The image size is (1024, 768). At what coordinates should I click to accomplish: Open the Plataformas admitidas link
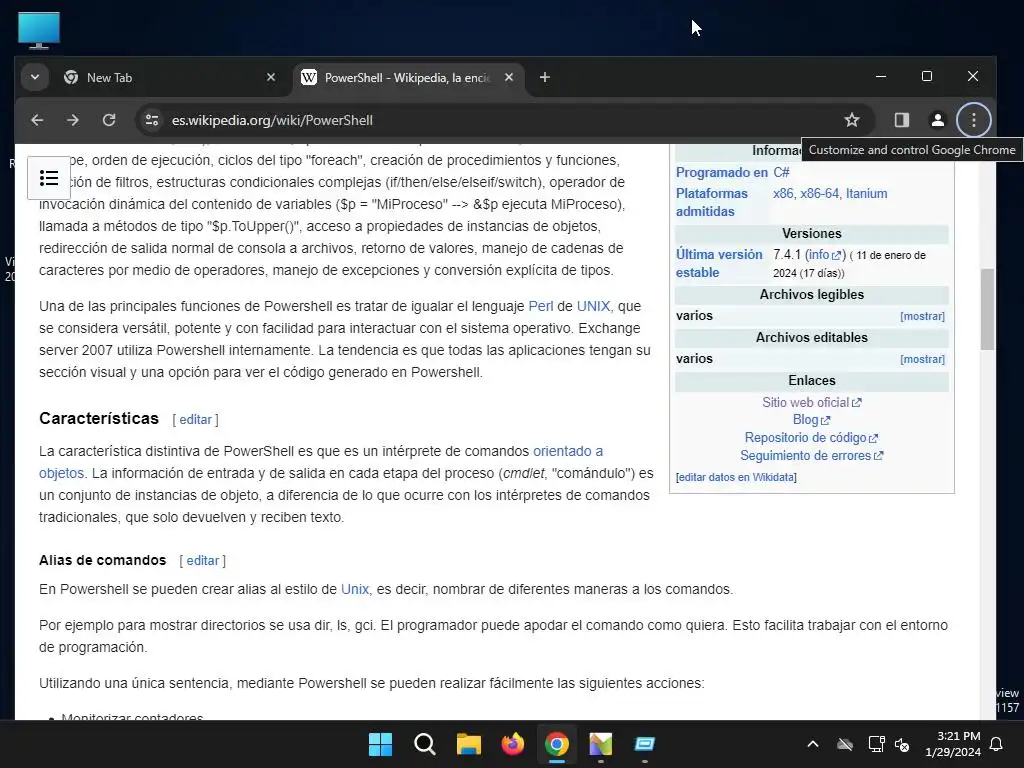[x=712, y=202]
